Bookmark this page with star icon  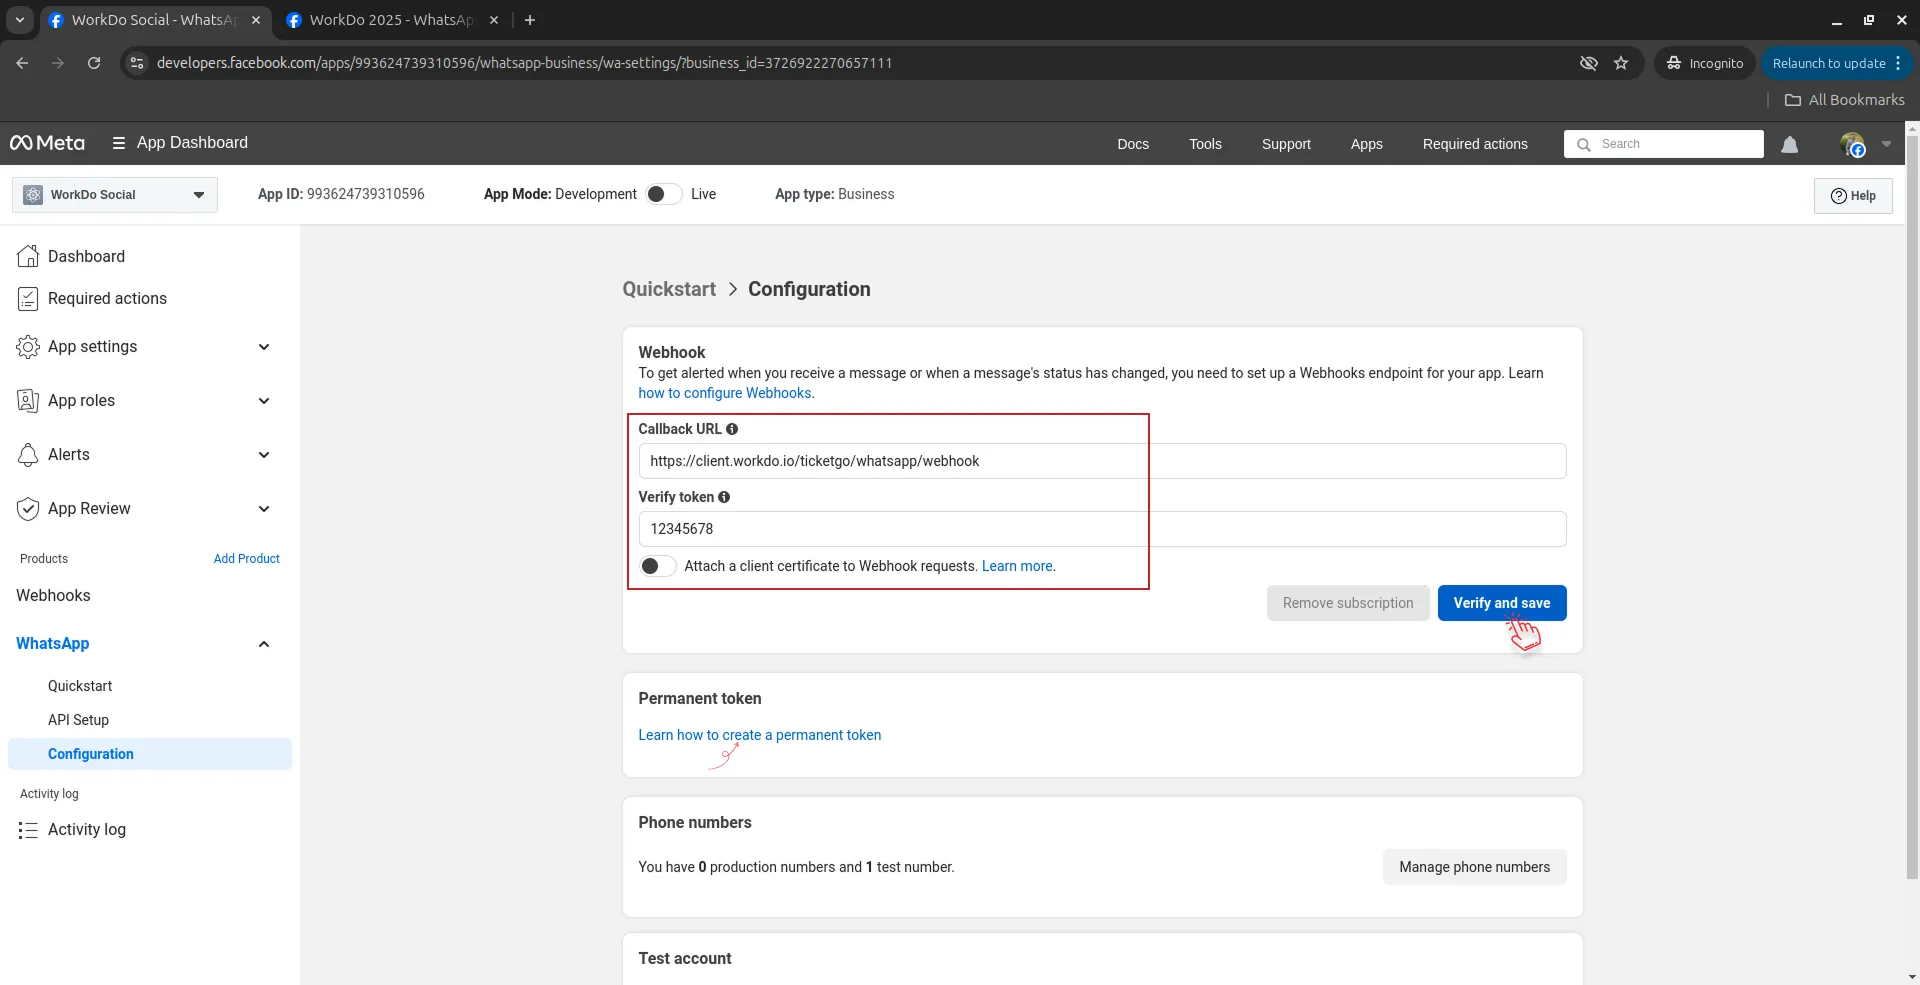pos(1621,63)
